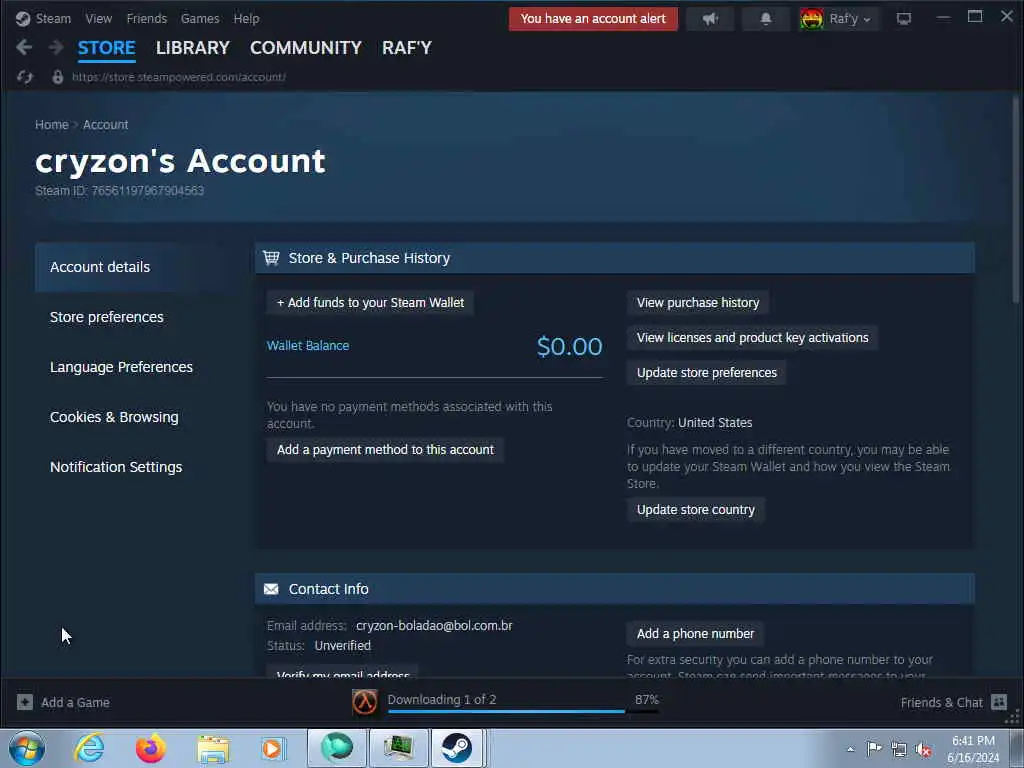The height and width of the screenshot is (768, 1024).
Task: Open the Wallet Balance link
Action: coord(308,345)
